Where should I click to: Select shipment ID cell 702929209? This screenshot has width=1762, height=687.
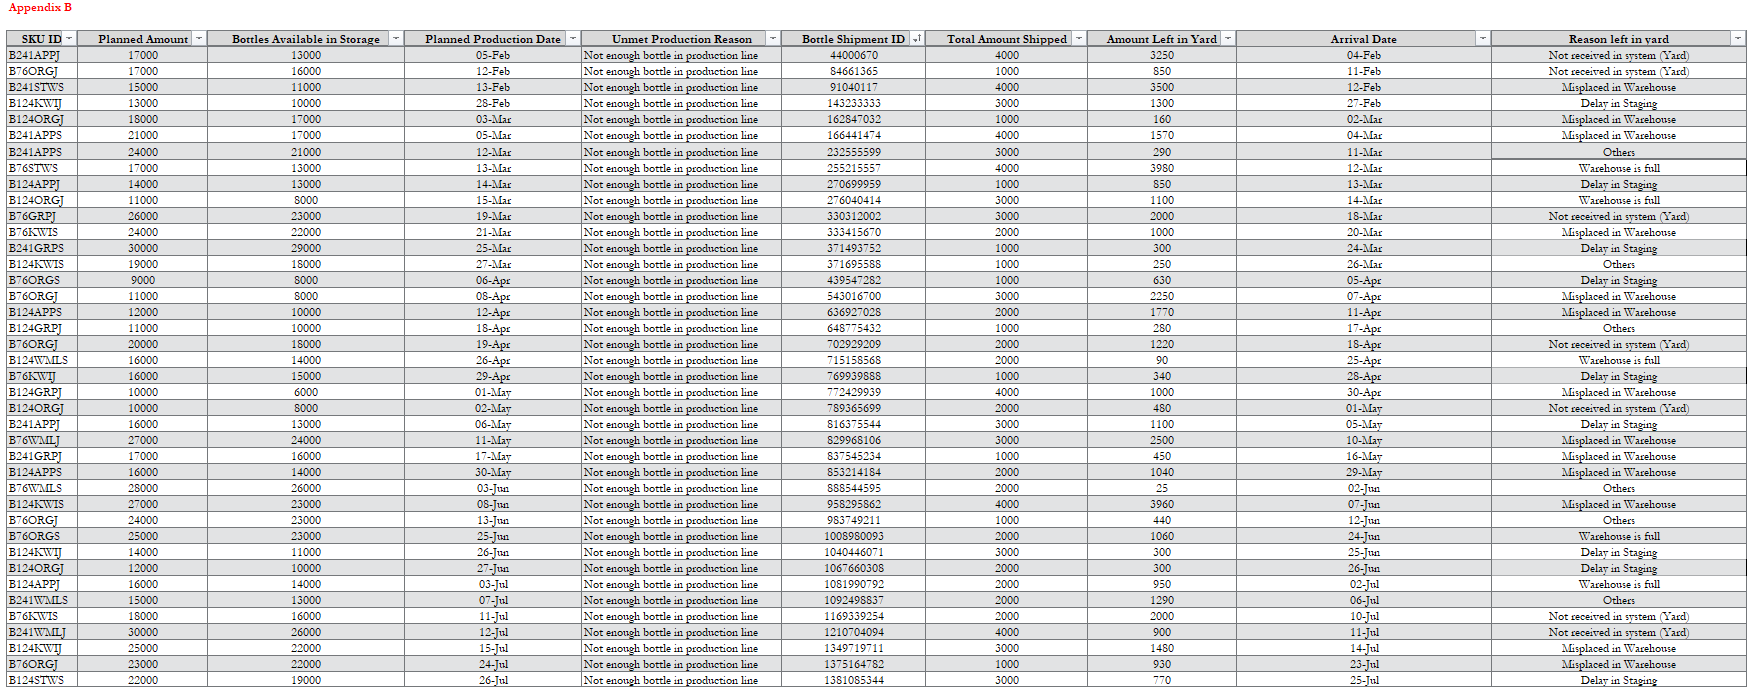click(x=853, y=344)
